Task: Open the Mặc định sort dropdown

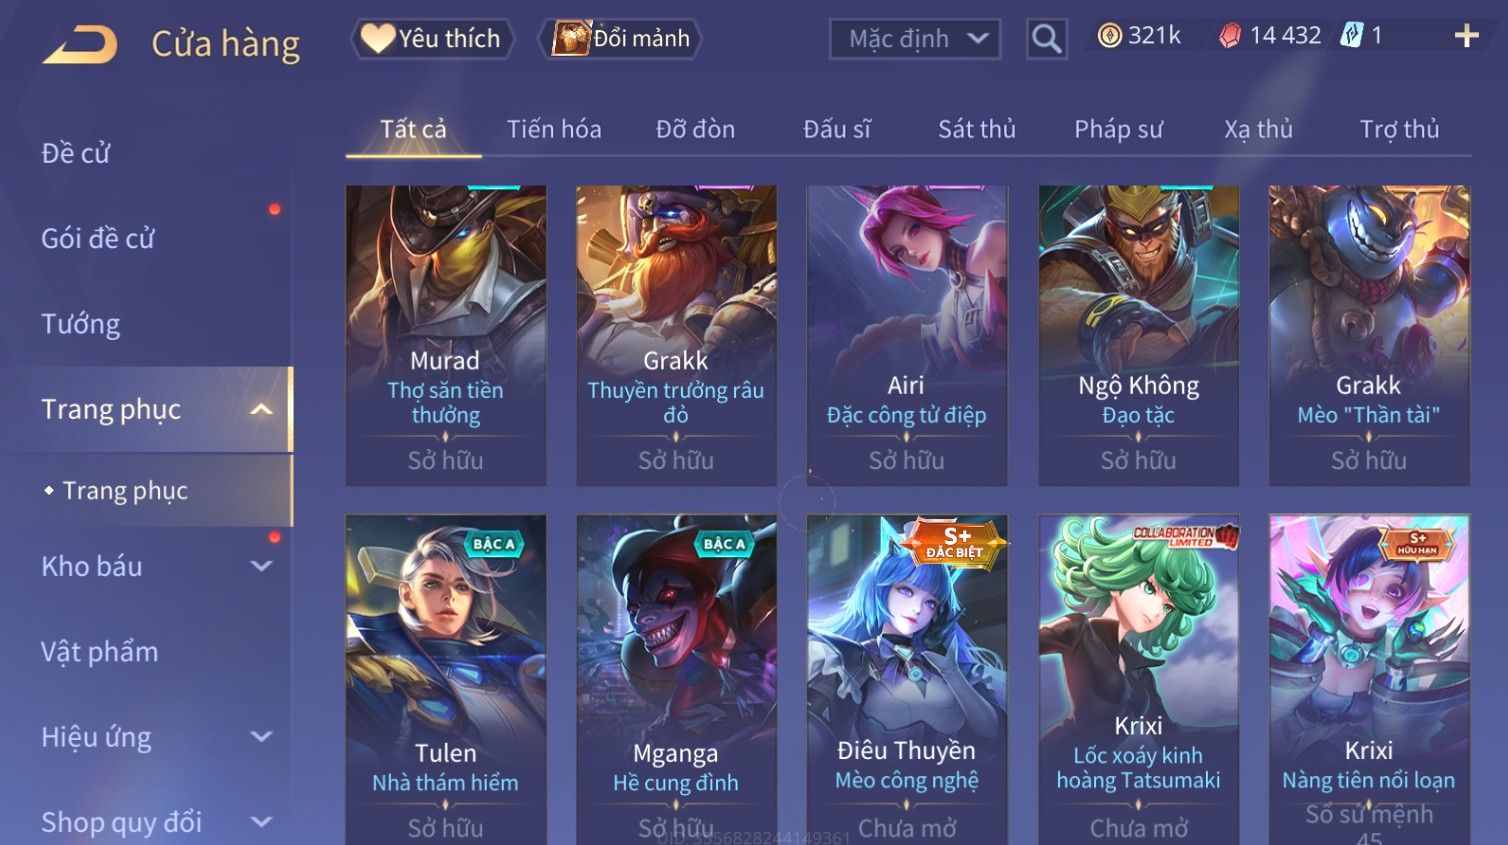Action: point(915,39)
